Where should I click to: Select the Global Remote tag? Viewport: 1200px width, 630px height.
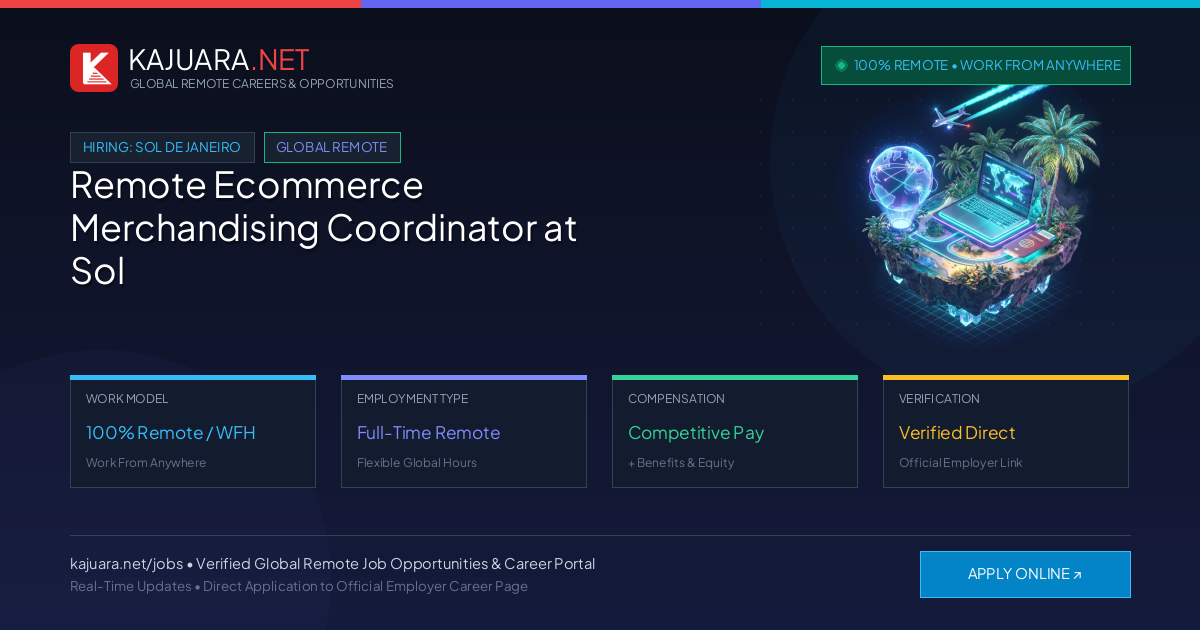(332, 147)
